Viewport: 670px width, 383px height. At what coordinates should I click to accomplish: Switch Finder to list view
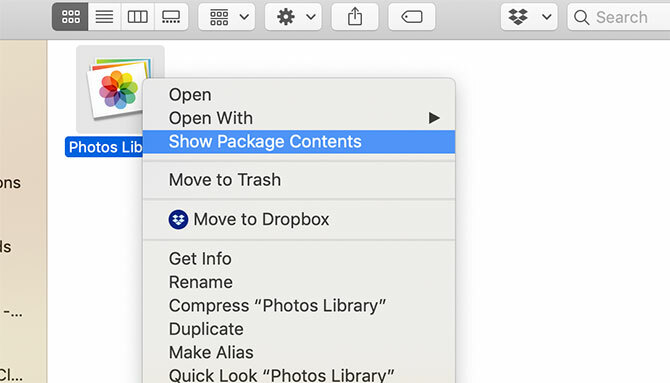(104, 17)
